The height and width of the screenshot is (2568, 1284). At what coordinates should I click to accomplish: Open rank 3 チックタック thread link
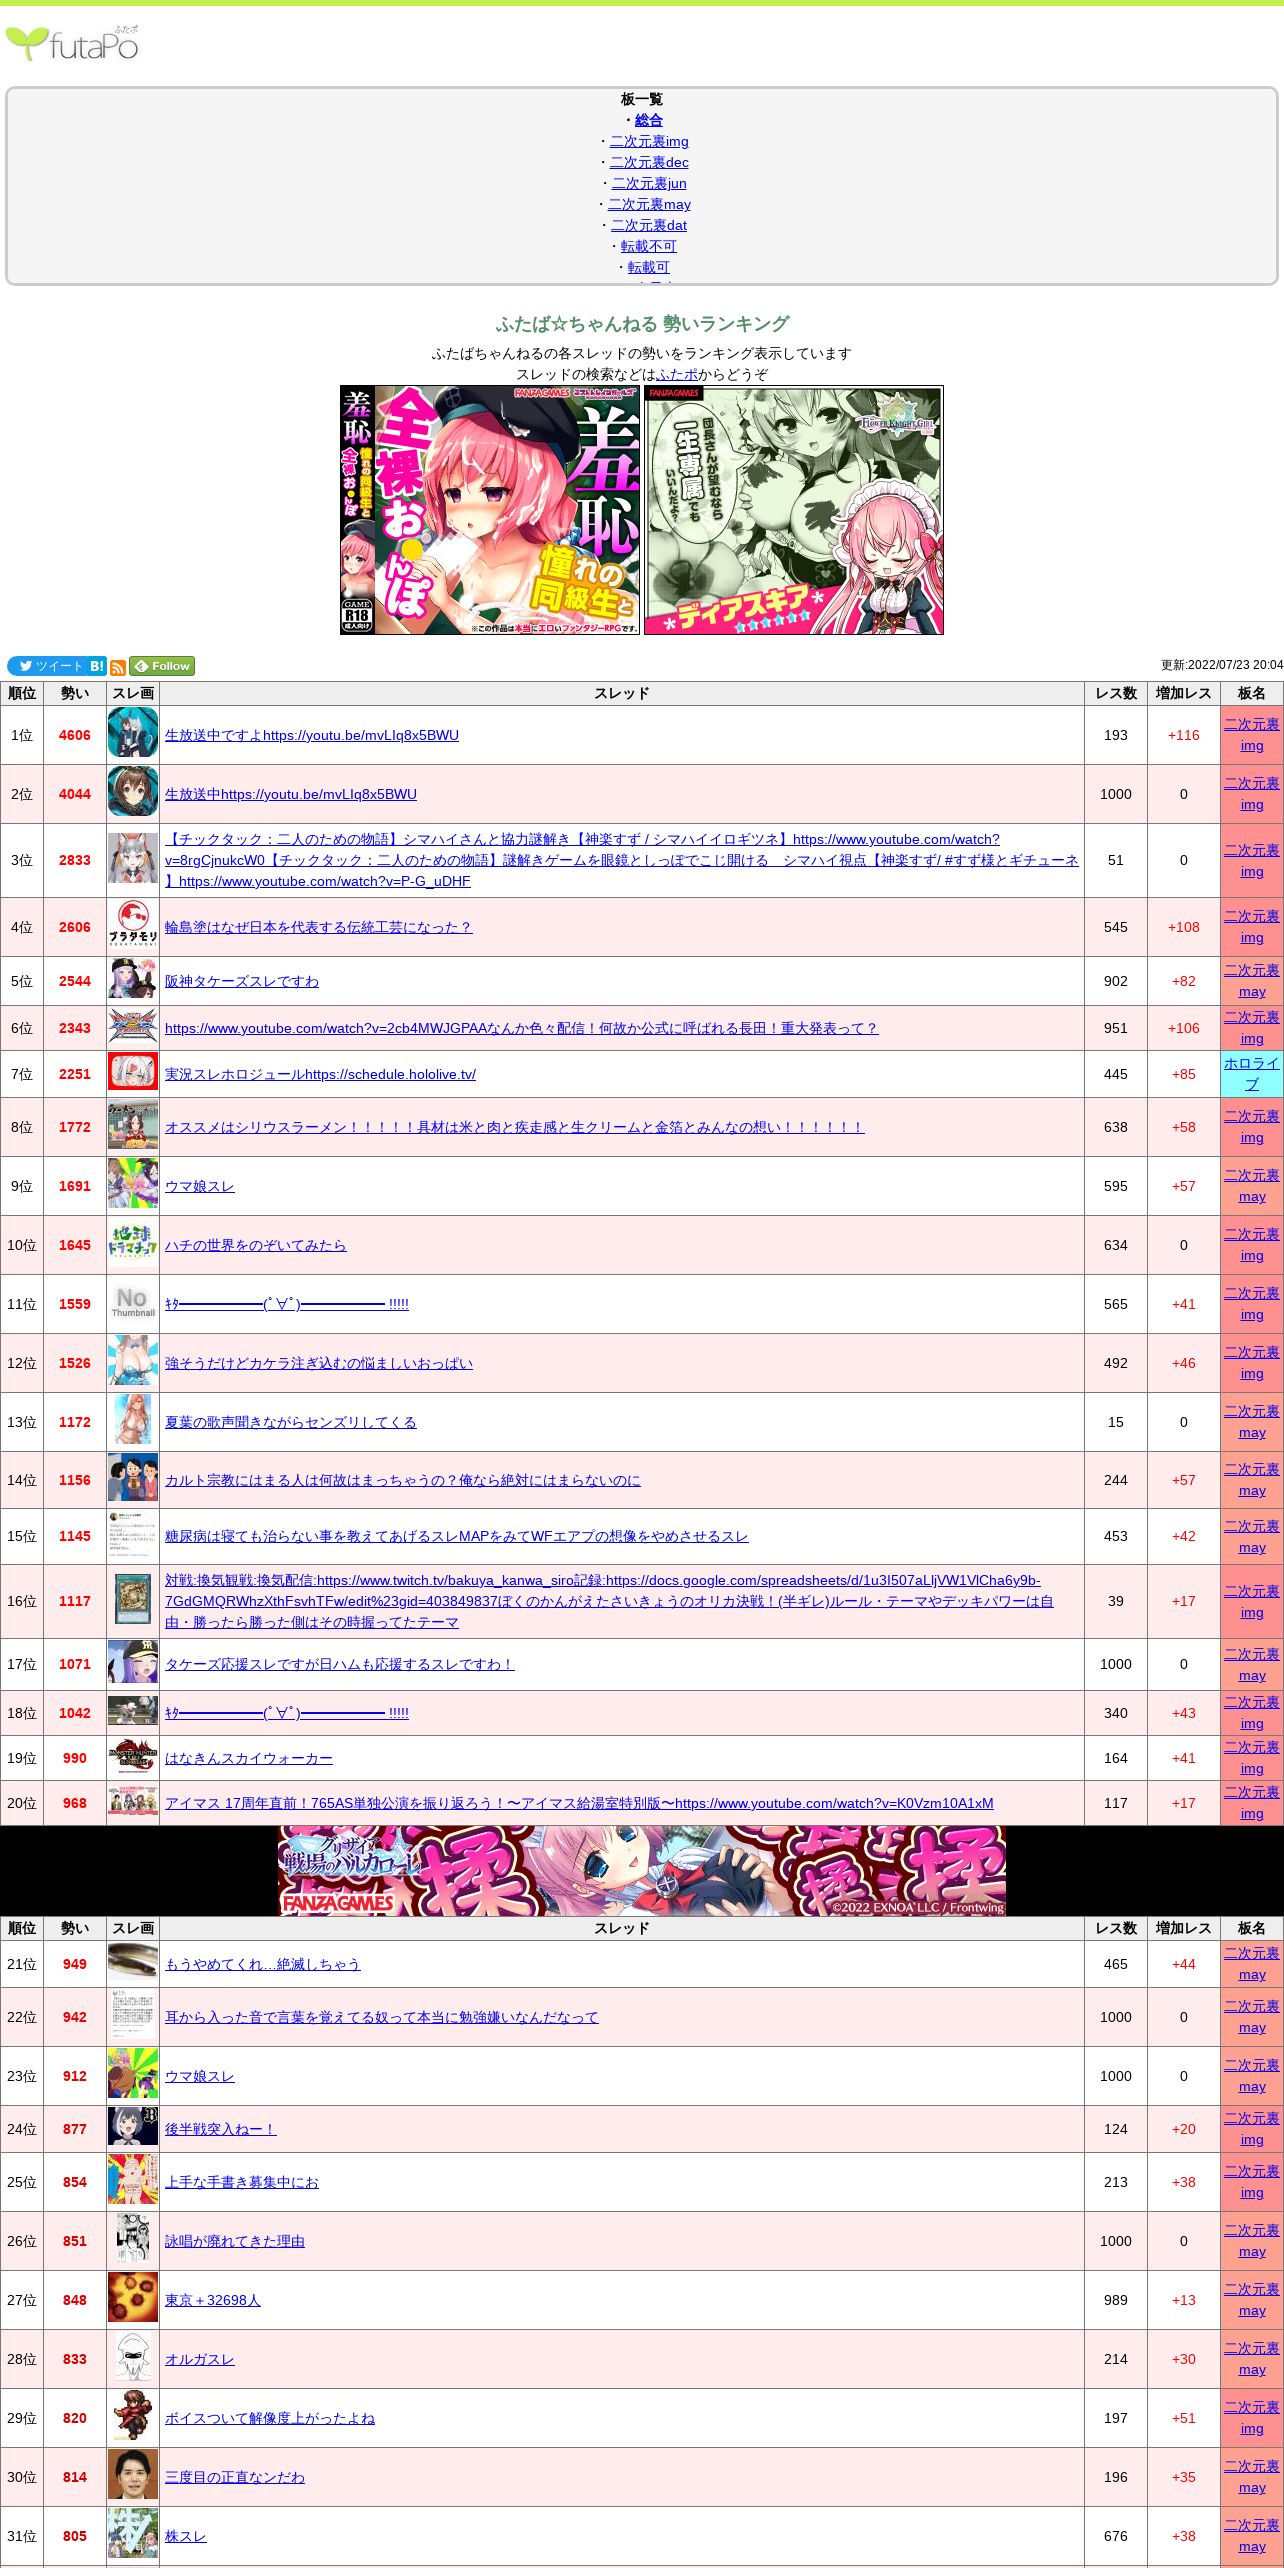pos(621,860)
